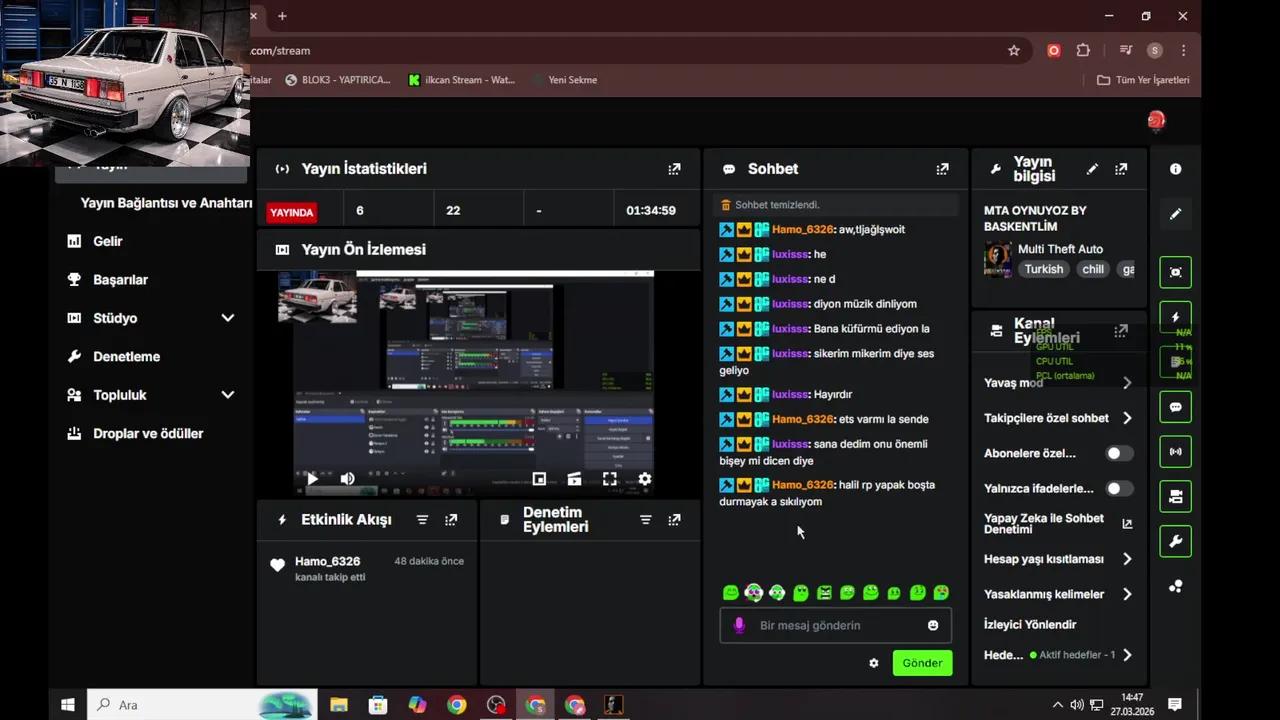Open Yavaş mod settings via its chevron
This screenshot has width=1280, height=720.
tap(1127, 382)
